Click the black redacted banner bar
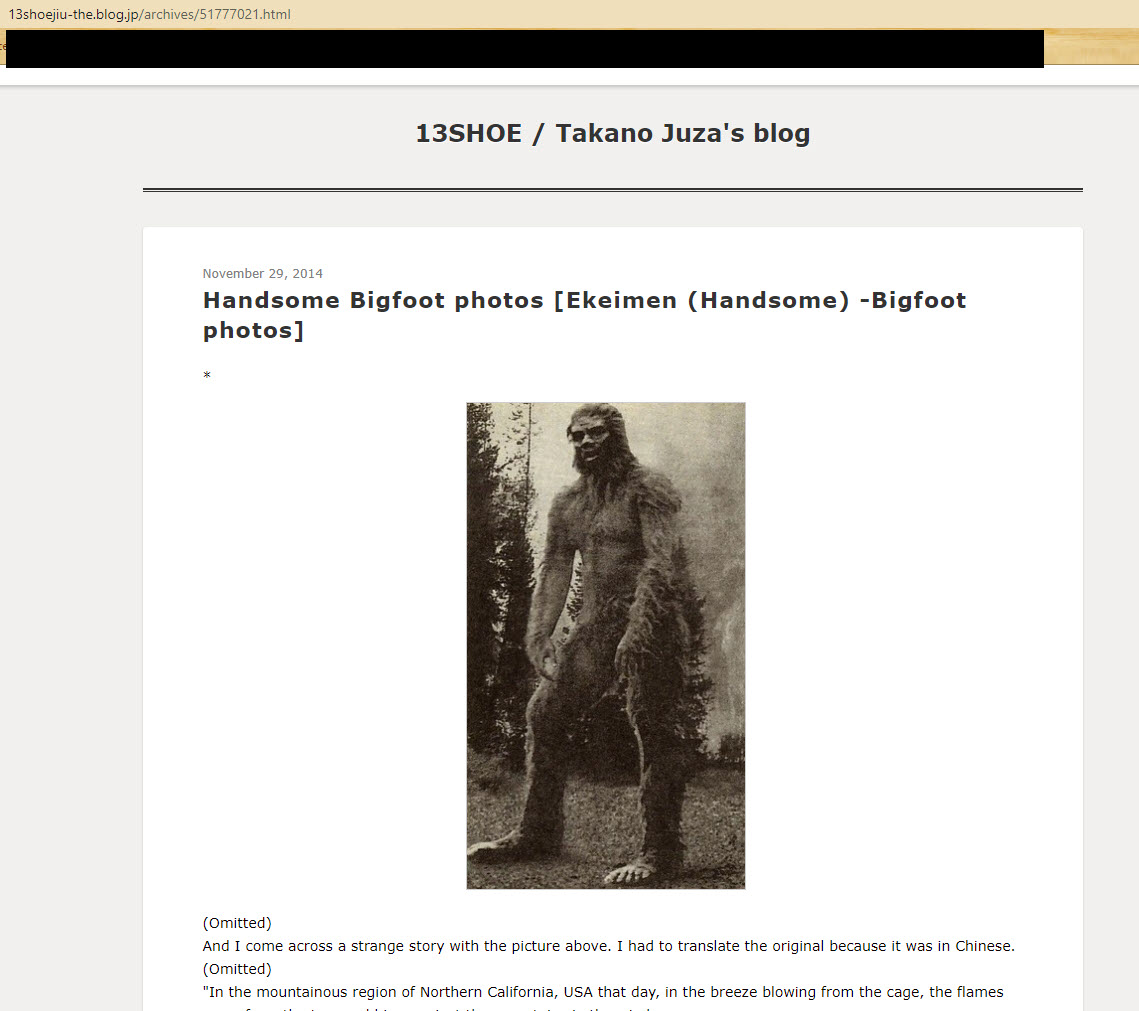This screenshot has width=1139, height=1011. click(x=524, y=49)
